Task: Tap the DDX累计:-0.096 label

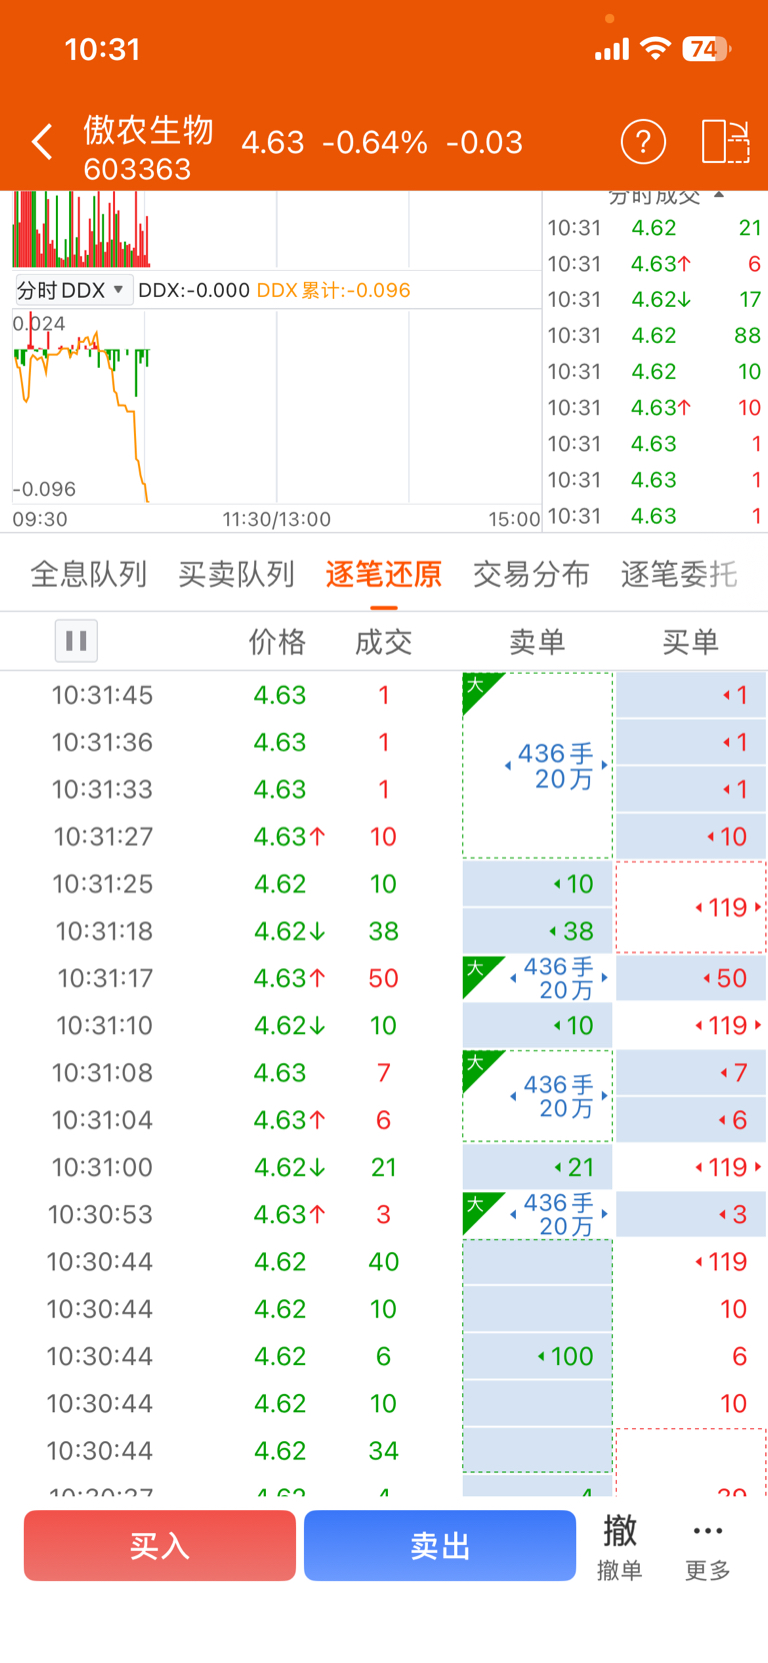Action: coord(334,290)
